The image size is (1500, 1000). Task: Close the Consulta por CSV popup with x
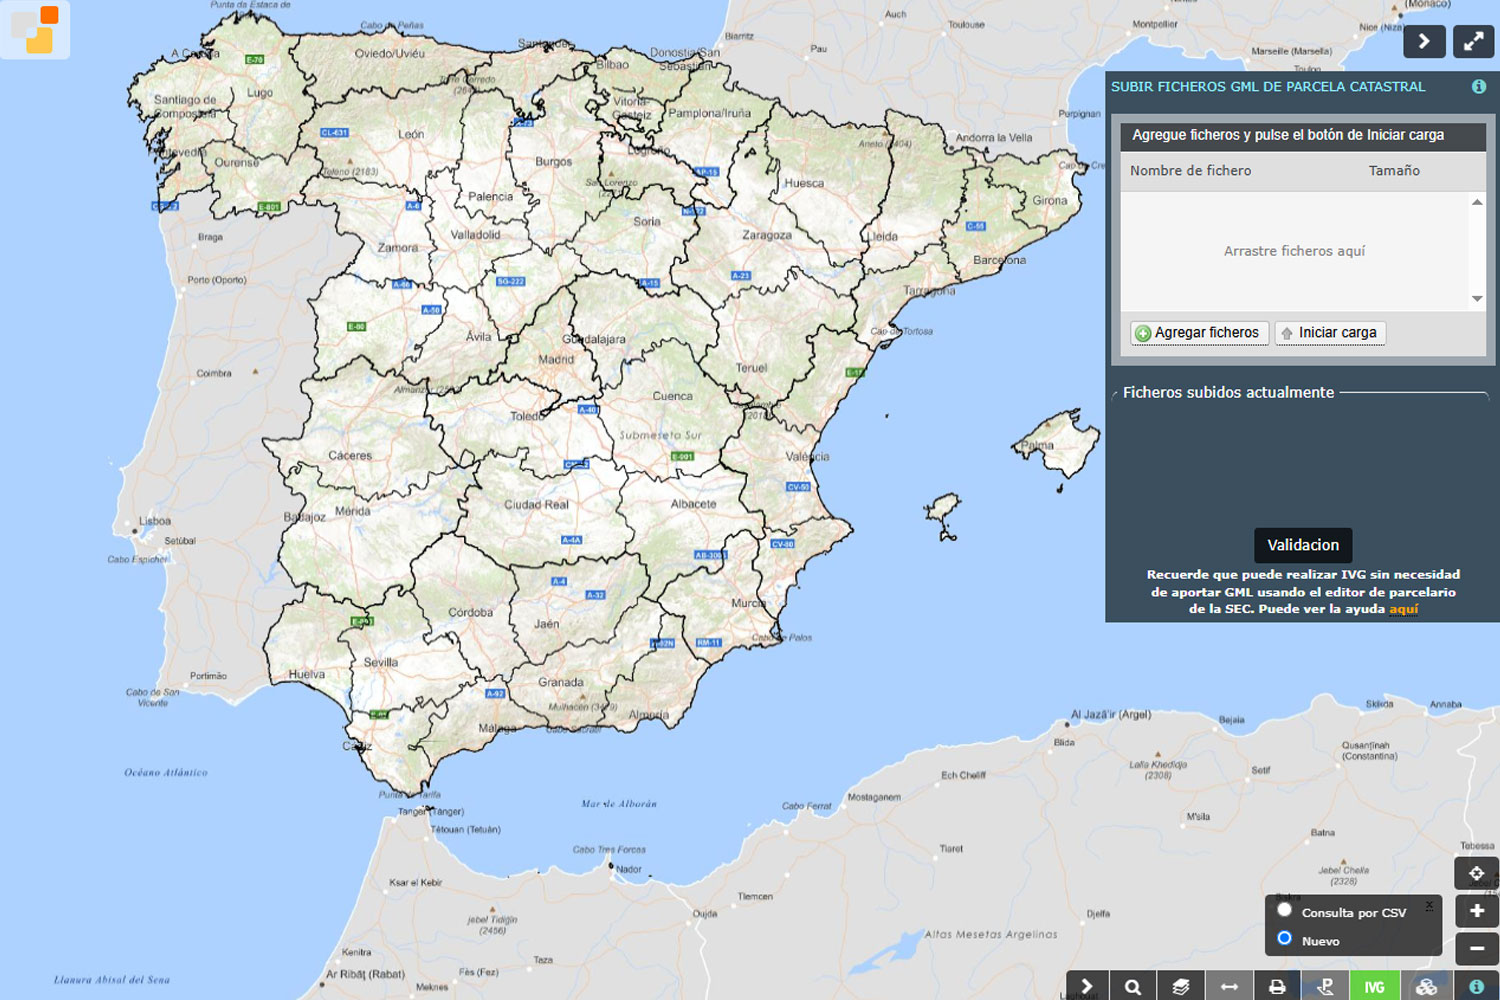coord(1429,905)
